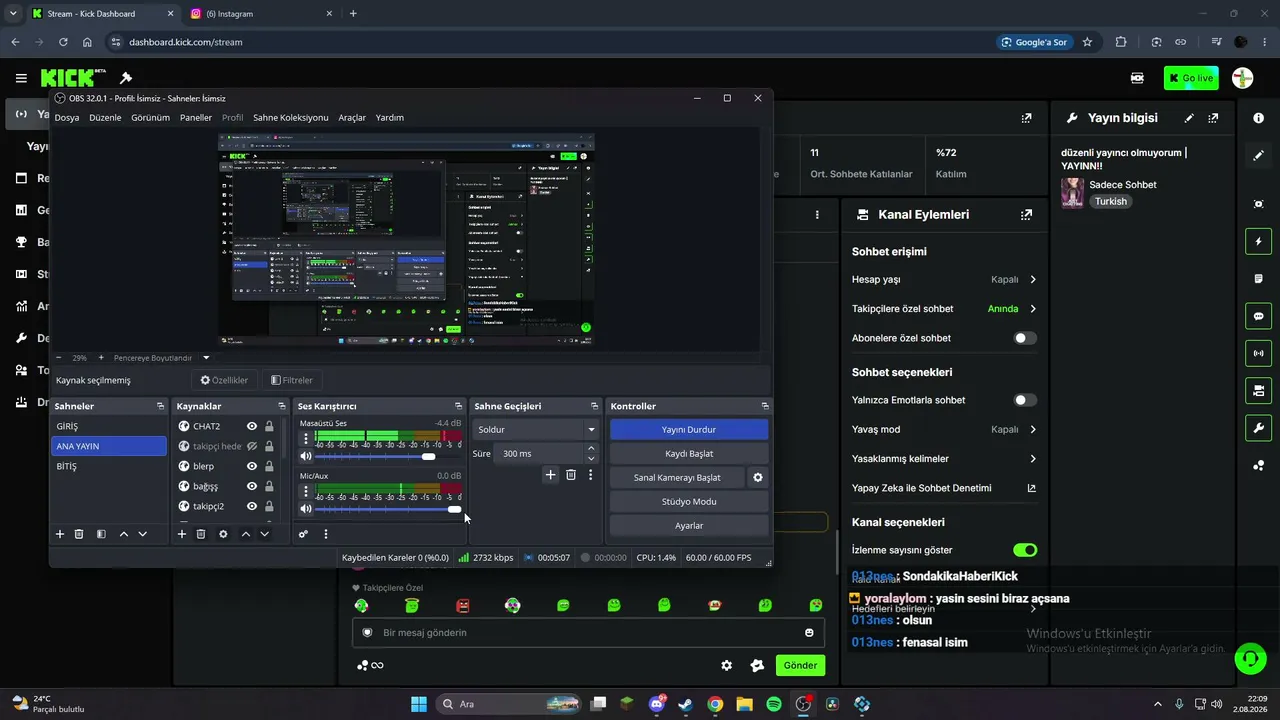1280x720 pixels.
Task: Open advanced audio properties gears icon
Action: (303, 534)
